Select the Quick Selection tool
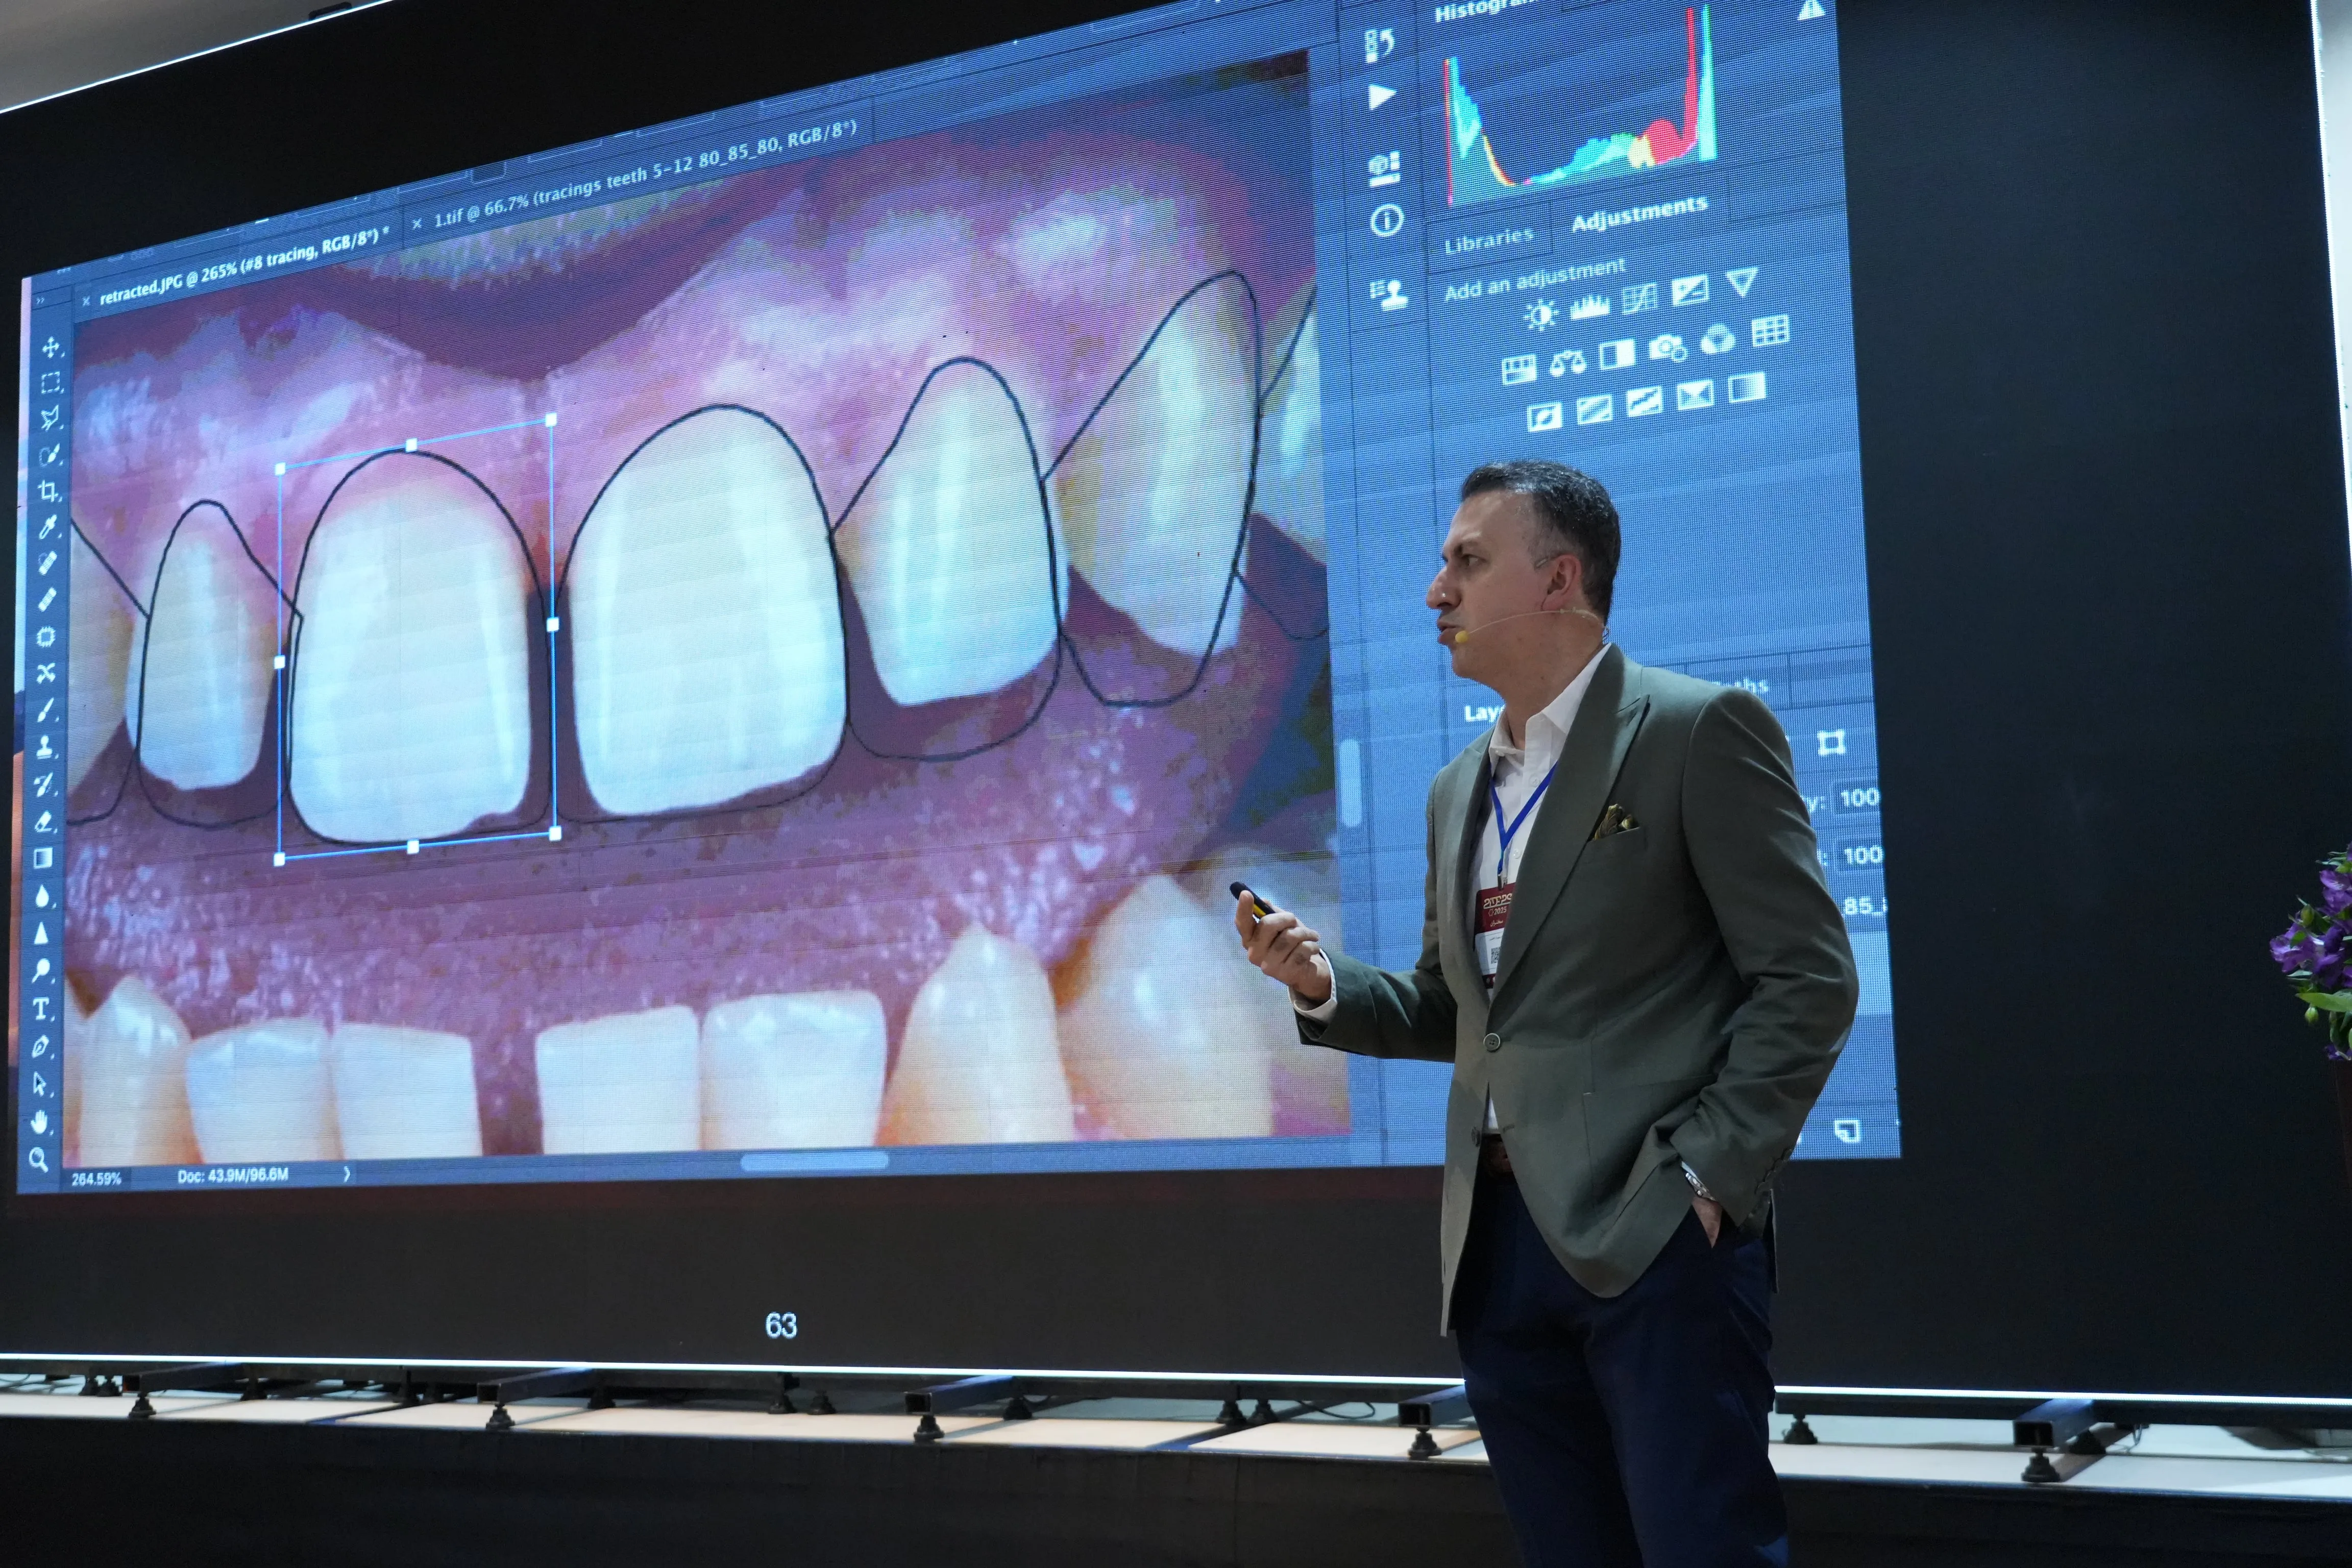Image resolution: width=2352 pixels, height=1568 pixels. click(x=49, y=455)
